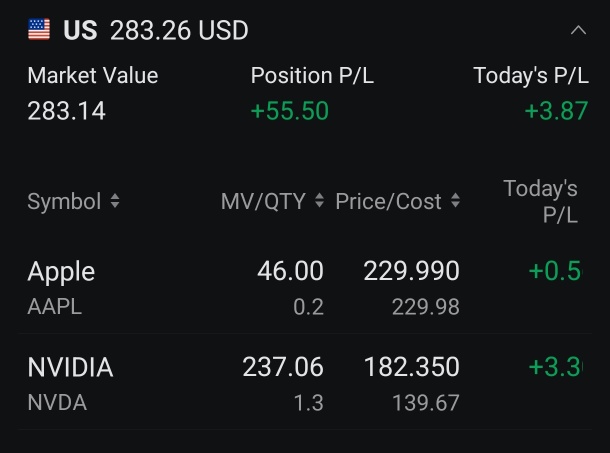Click the sort arrows beside Symbol

tap(115, 202)
